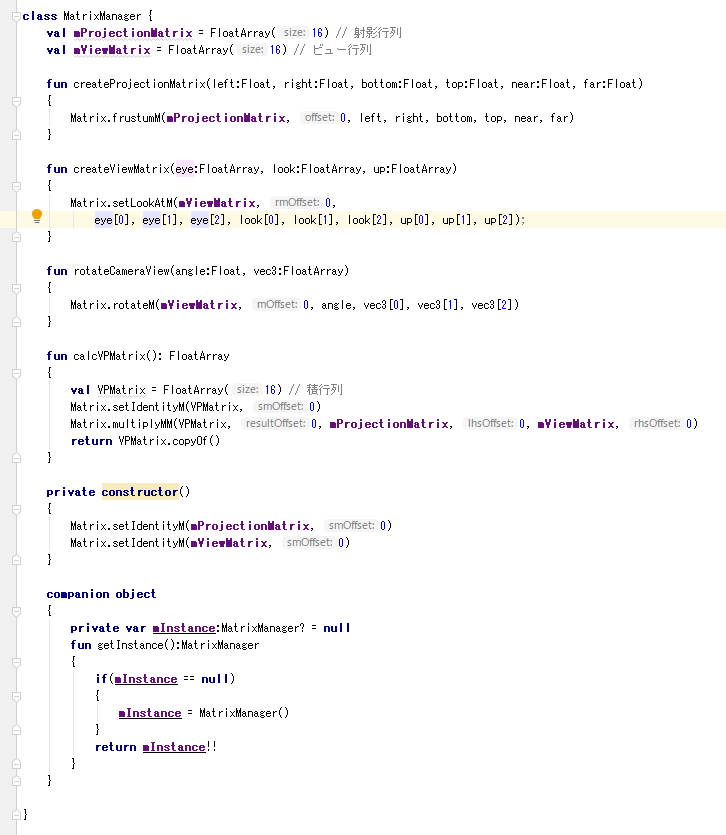Click mInstance in the 'return mInstance!!' statement
This screenshot has width=726, height=835.
[x=174, y=748]
